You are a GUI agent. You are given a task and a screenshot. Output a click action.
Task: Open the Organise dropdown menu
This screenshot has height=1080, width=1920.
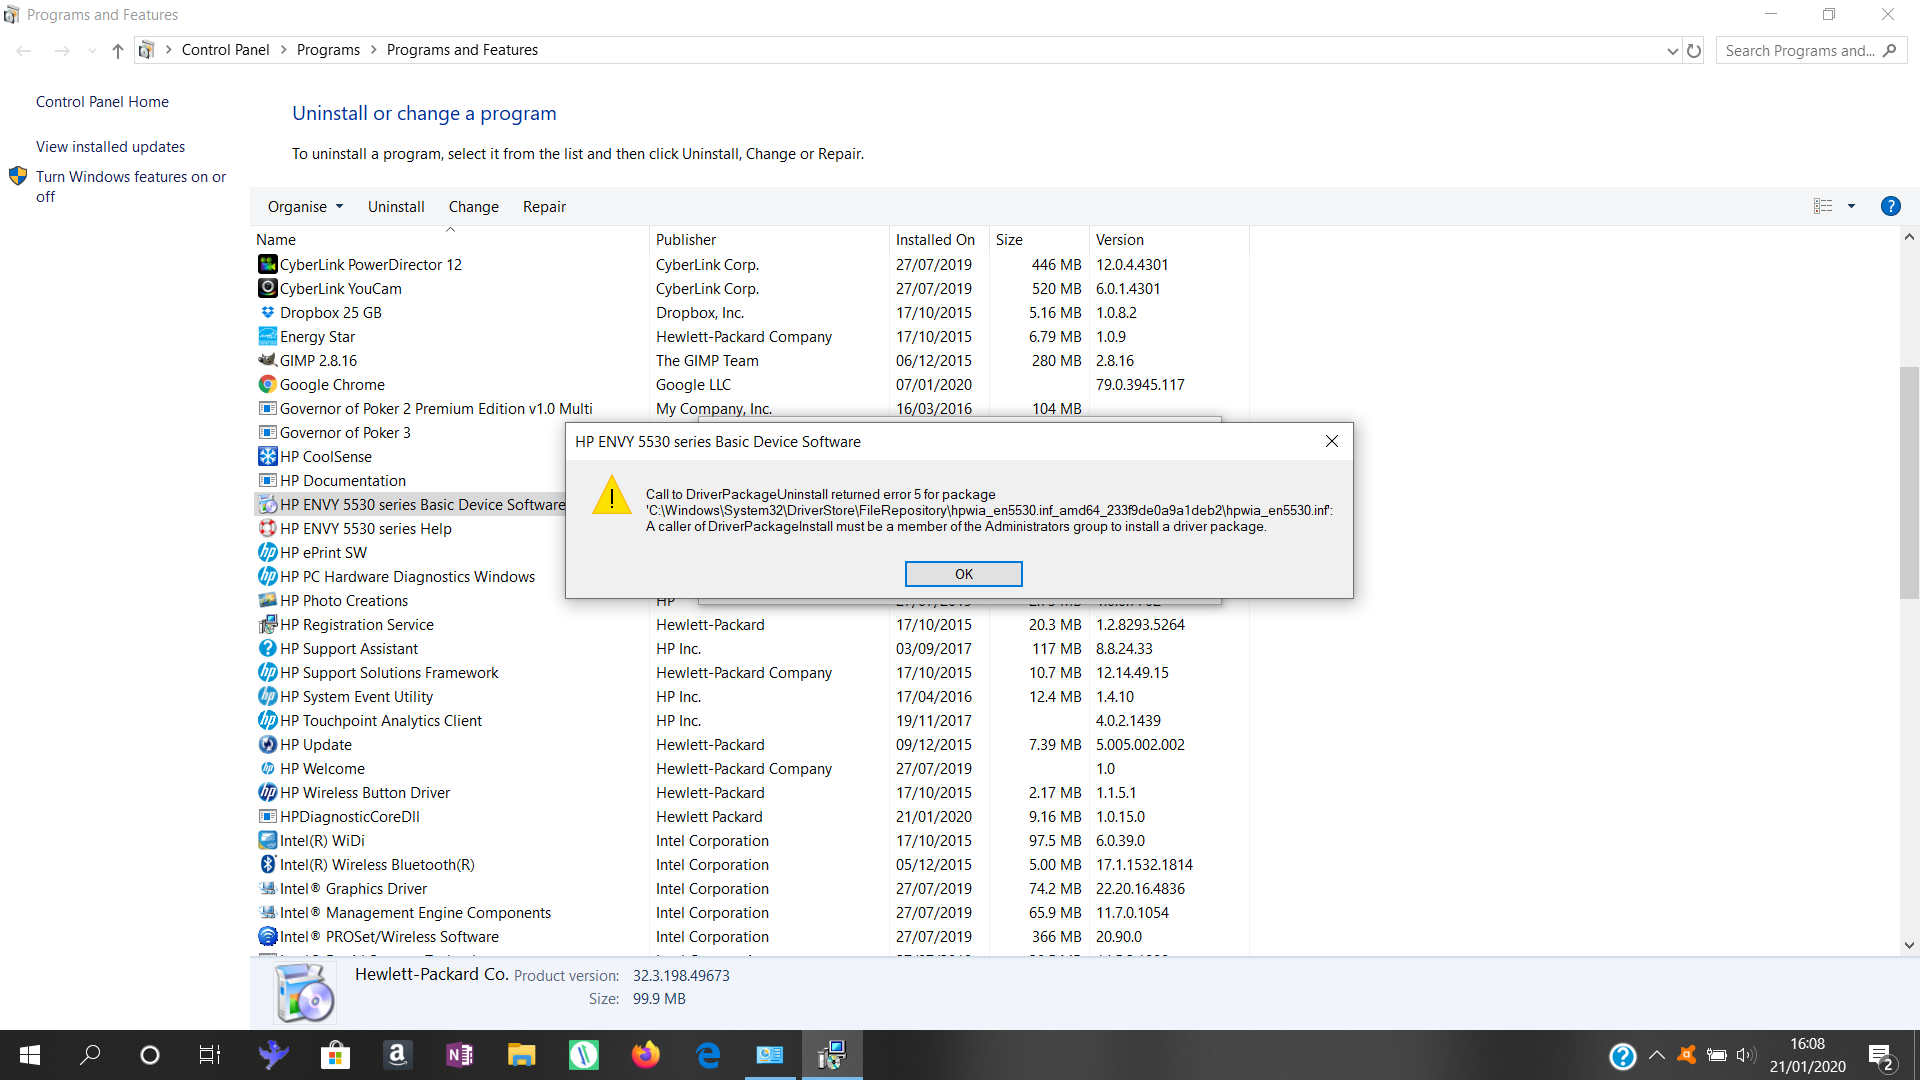[x=305, y=207]
